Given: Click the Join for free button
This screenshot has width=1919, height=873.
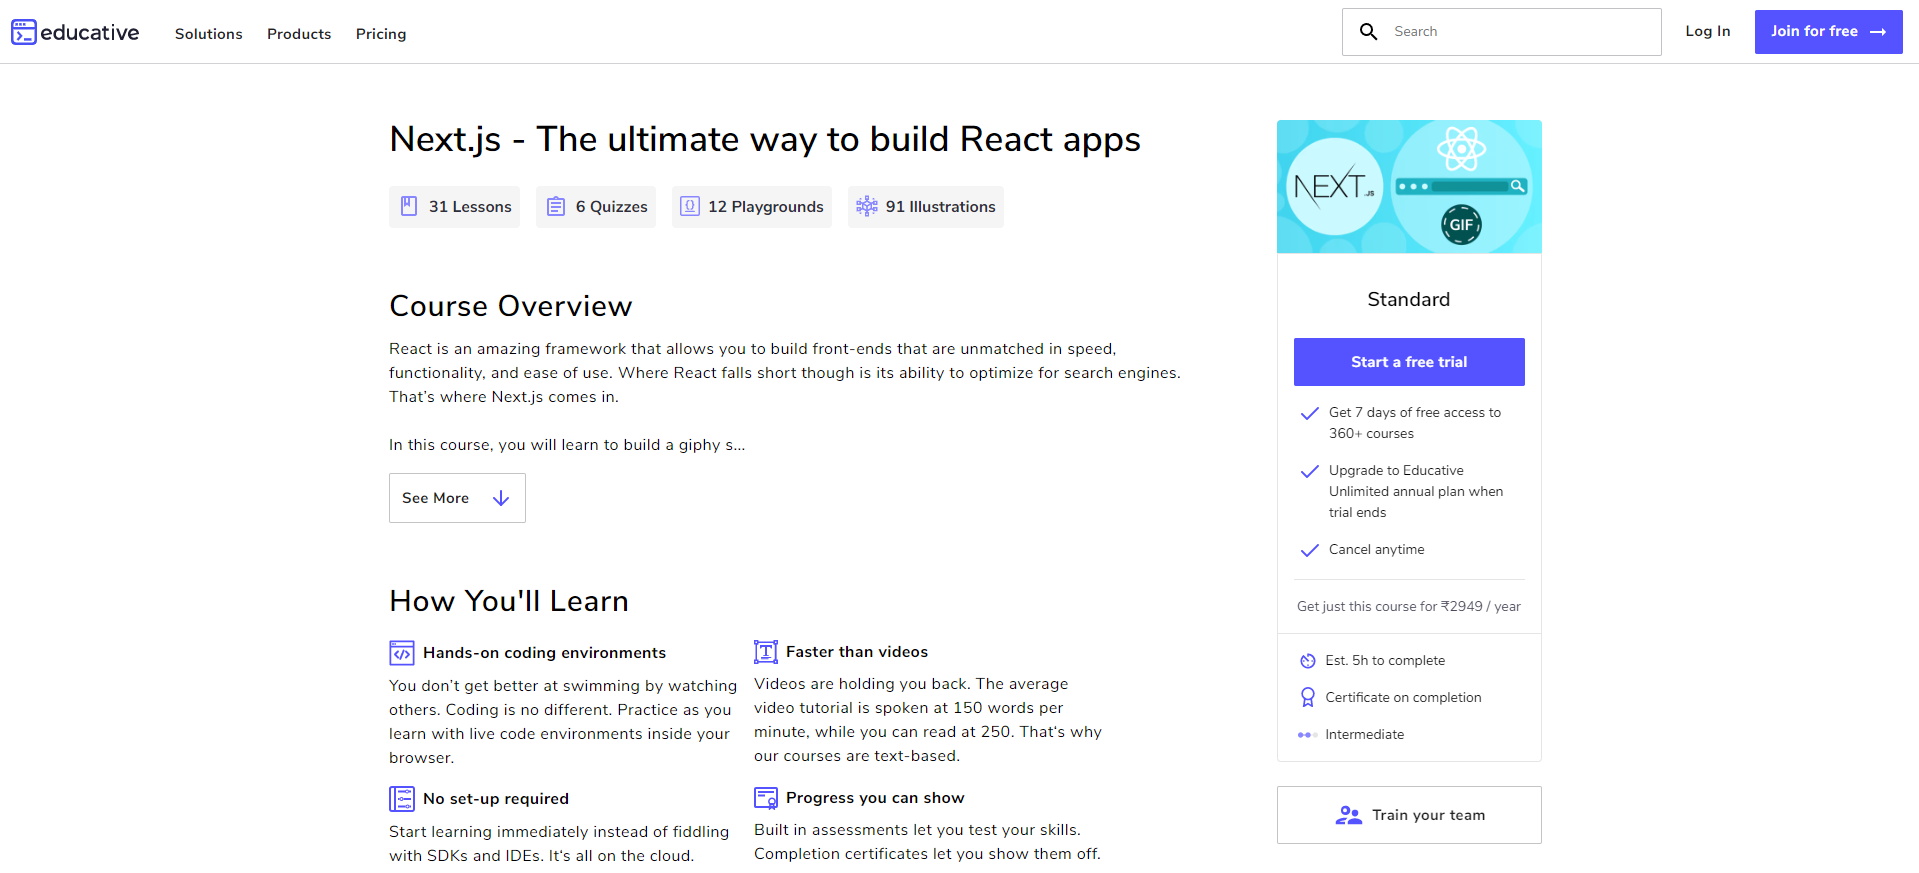Looking at the screenshot, I should pos(1828,32).
